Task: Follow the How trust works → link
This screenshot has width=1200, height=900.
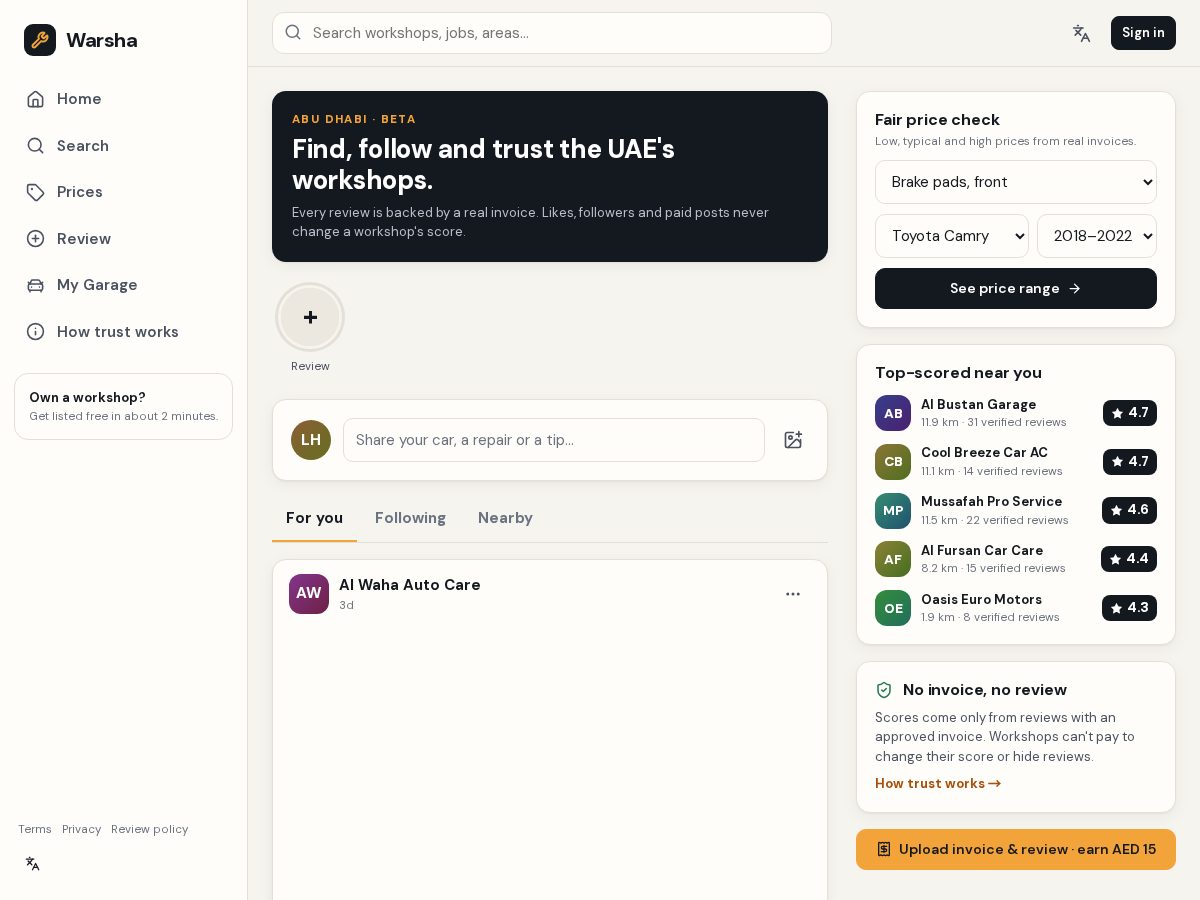Action: click(938, 784)
